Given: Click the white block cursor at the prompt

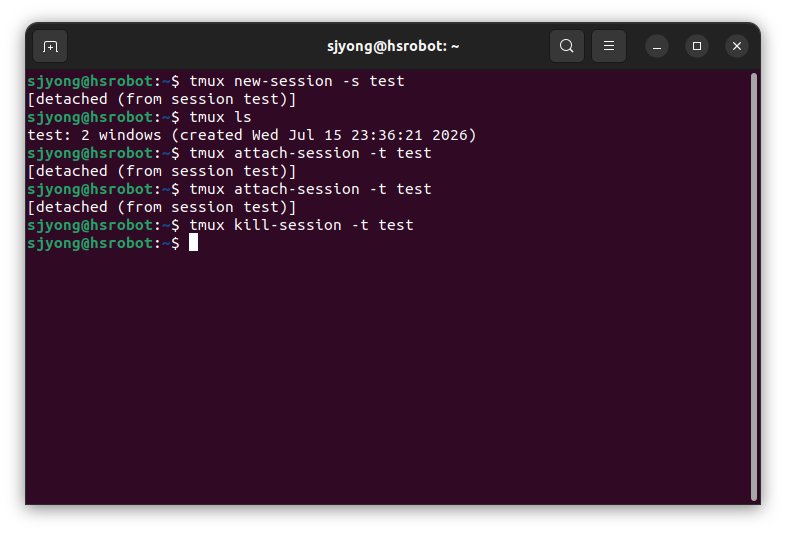Looking at the screenshot, I should tap(193, 243).
